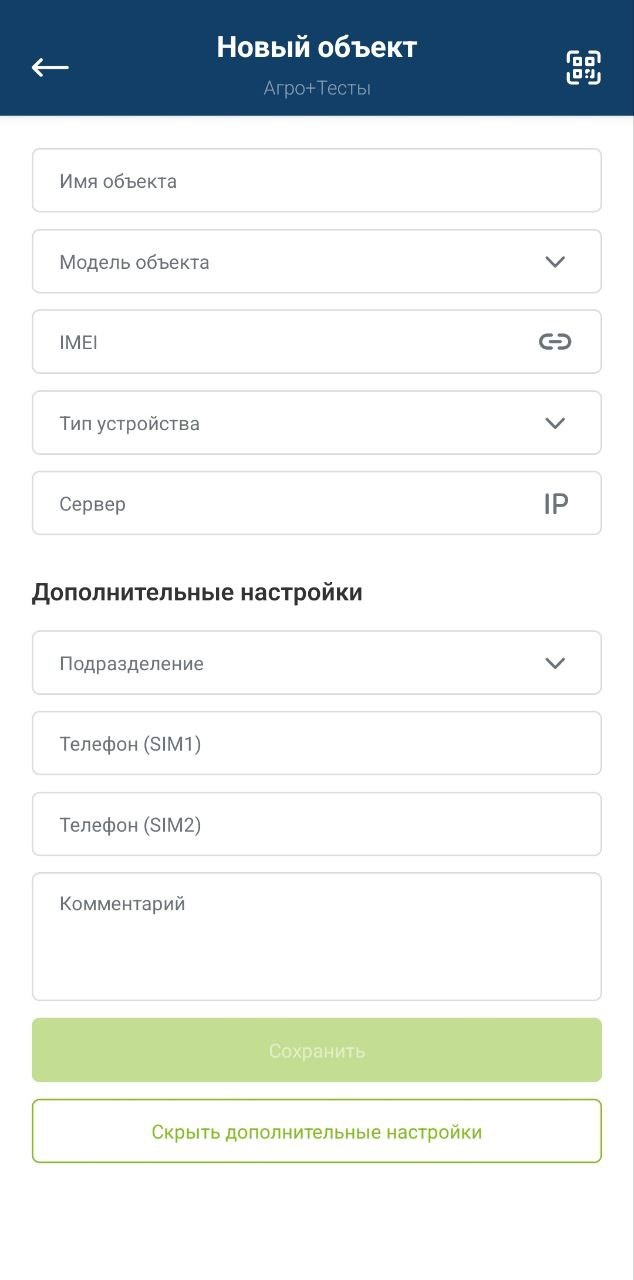Expand the Подразделение chevron

coord(555,663)
